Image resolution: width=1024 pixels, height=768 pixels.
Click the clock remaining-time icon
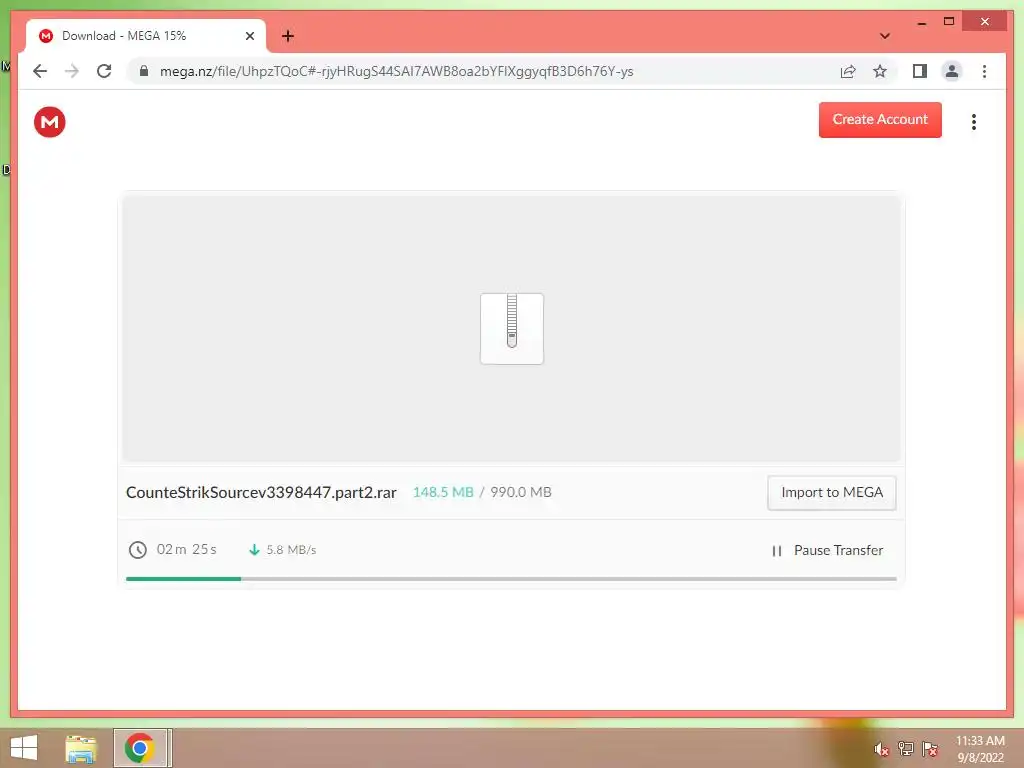[137, 550]
